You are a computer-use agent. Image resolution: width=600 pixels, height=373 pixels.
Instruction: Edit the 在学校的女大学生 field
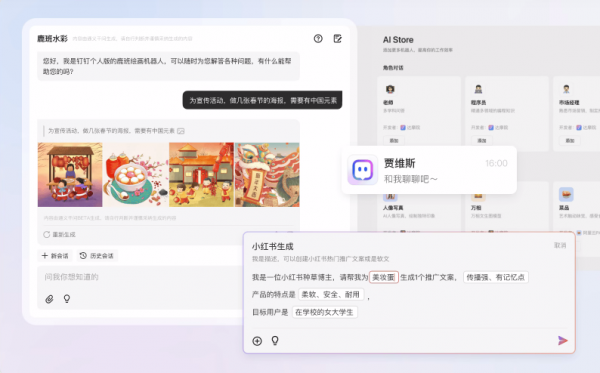tap(324, 312)
